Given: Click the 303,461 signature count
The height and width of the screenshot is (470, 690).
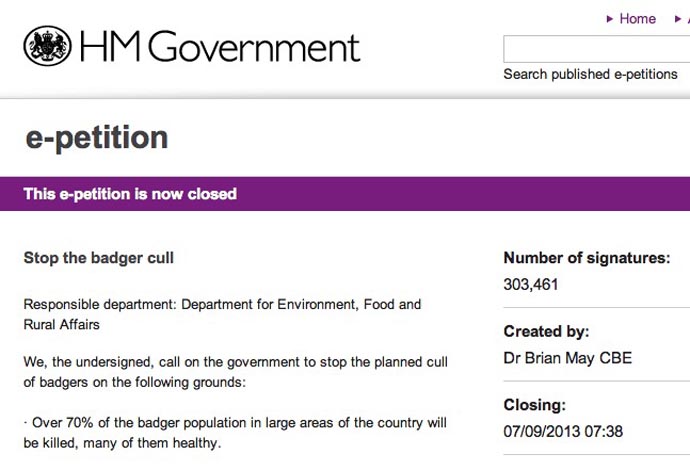Looking at the screenshot, I should point(531,284).
